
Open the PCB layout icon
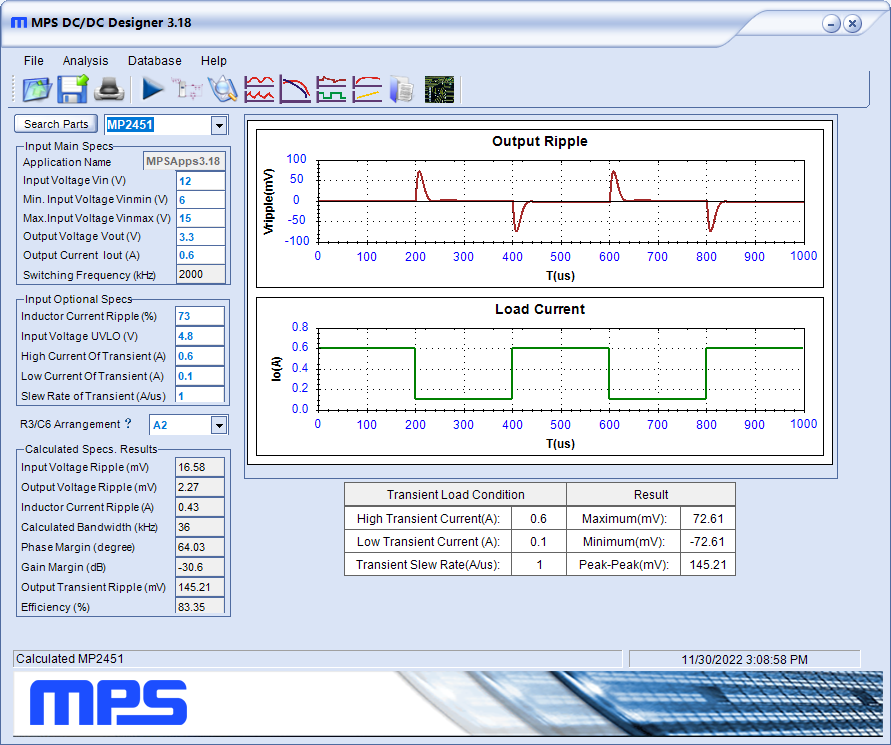pyautogui.click(x=440, y=89)
